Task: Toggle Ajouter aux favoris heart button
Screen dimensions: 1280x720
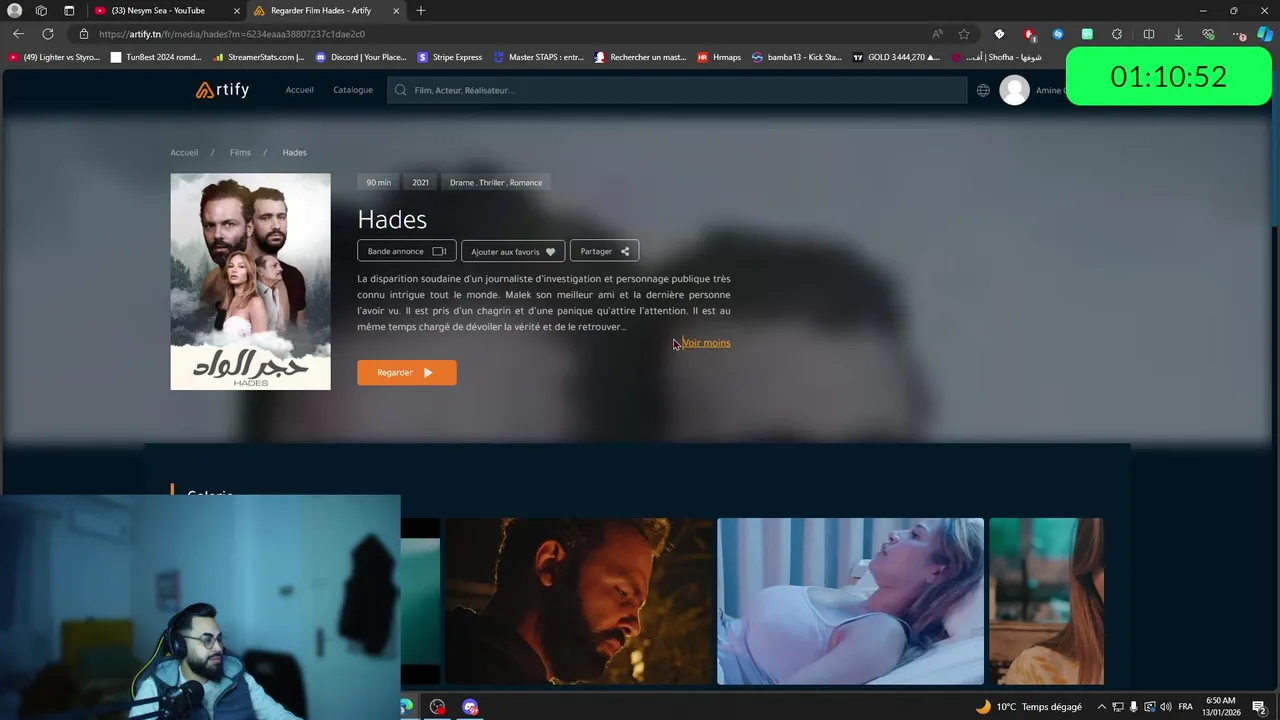Action: click(513, 251)
